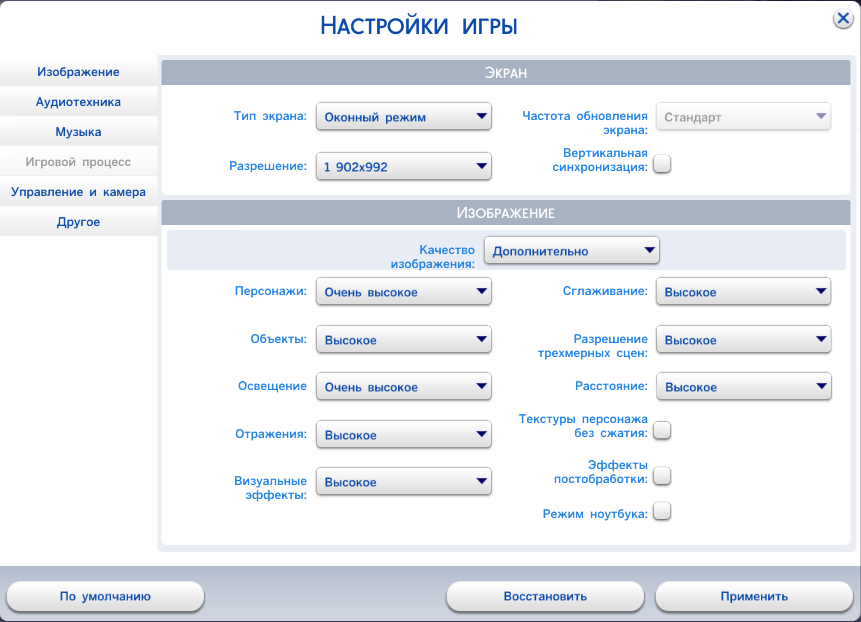The height and width of the screenshot is (622, 861).
Task: Apply settings with Применить button
Action: (754, 596)
